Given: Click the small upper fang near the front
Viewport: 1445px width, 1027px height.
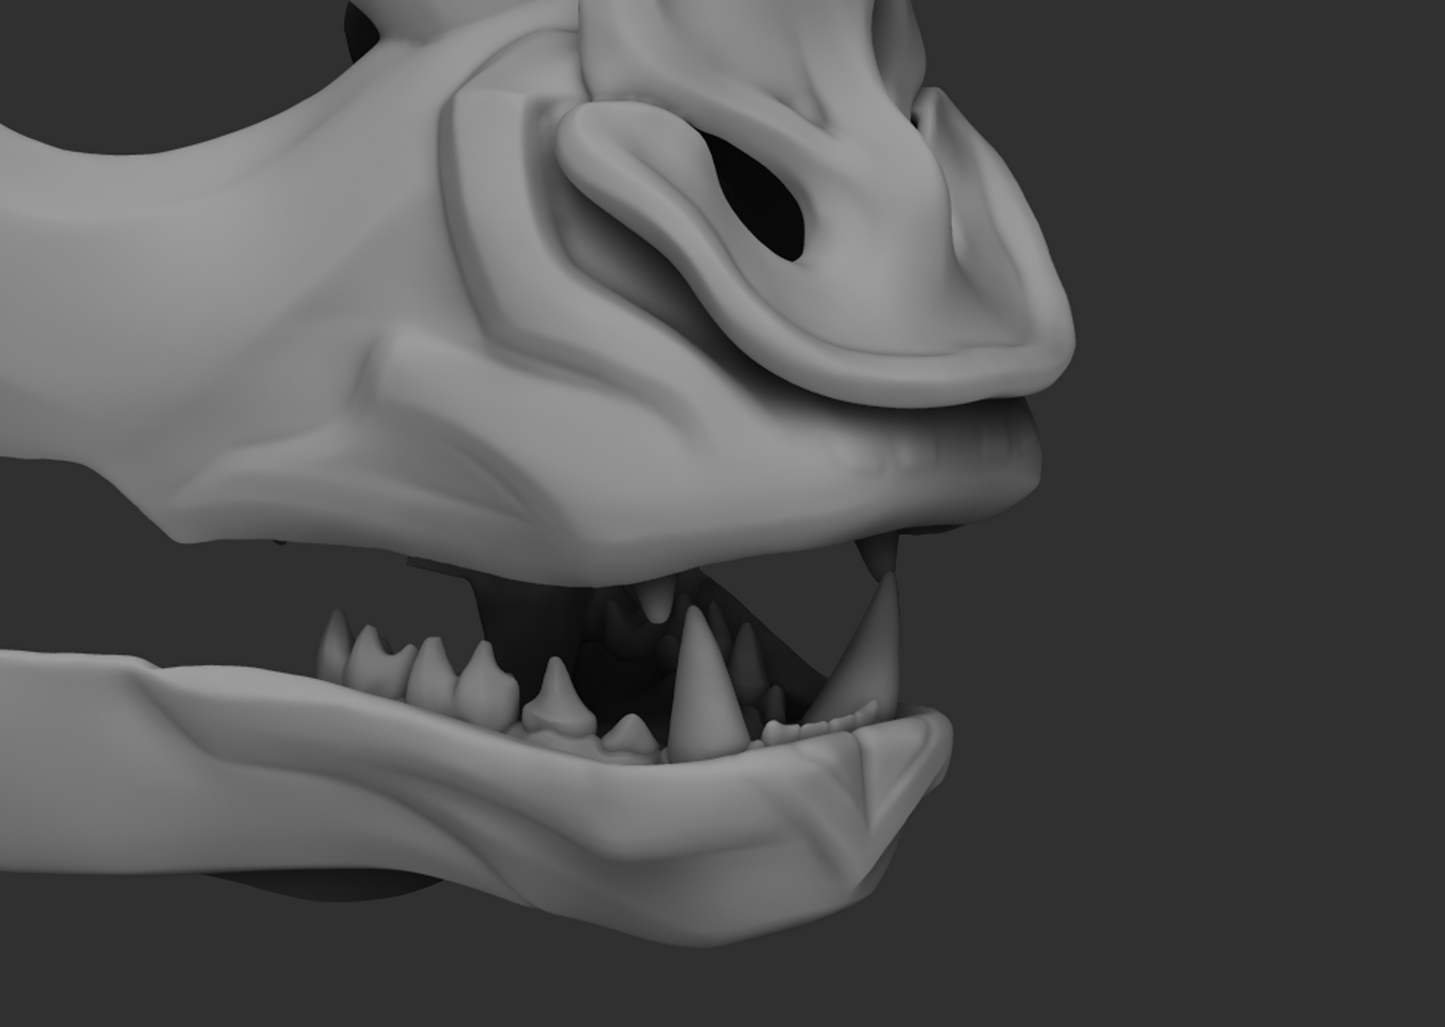Looking at the screenshot, I should pyautogui.click(x=880, y=555).
